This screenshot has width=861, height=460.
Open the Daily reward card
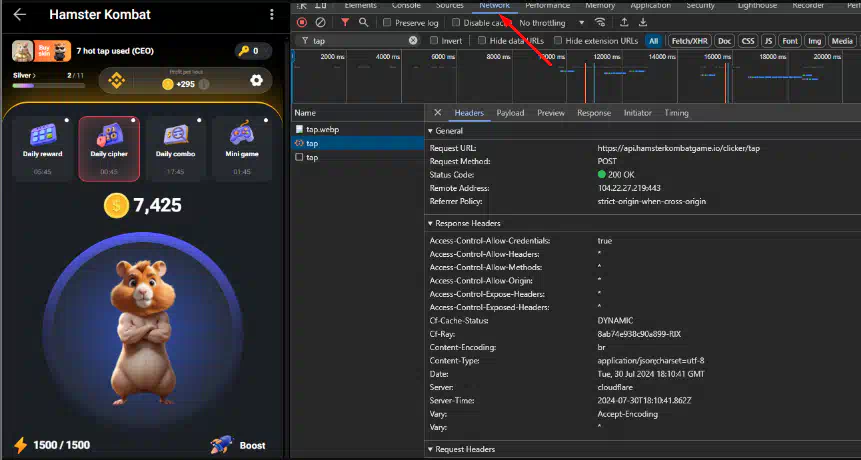[42, 148]
